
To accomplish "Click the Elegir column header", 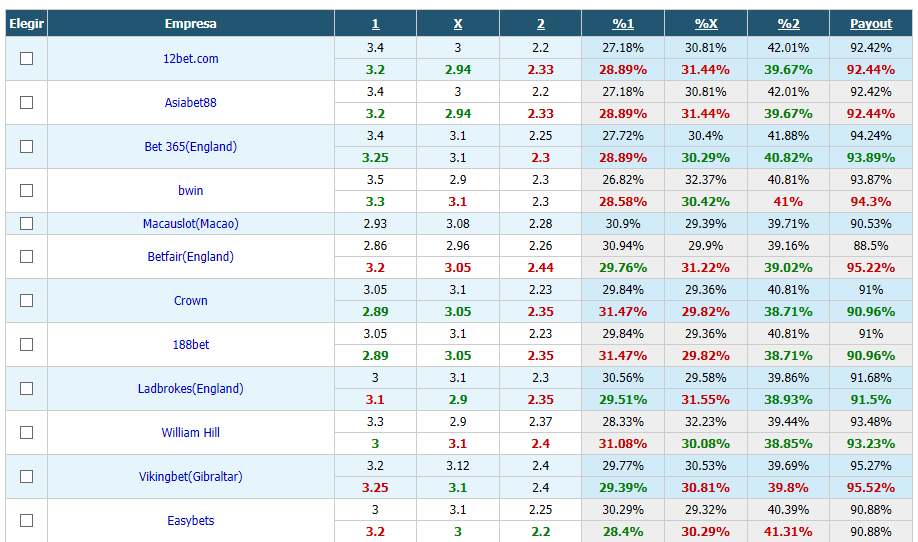I will [26, 24].
